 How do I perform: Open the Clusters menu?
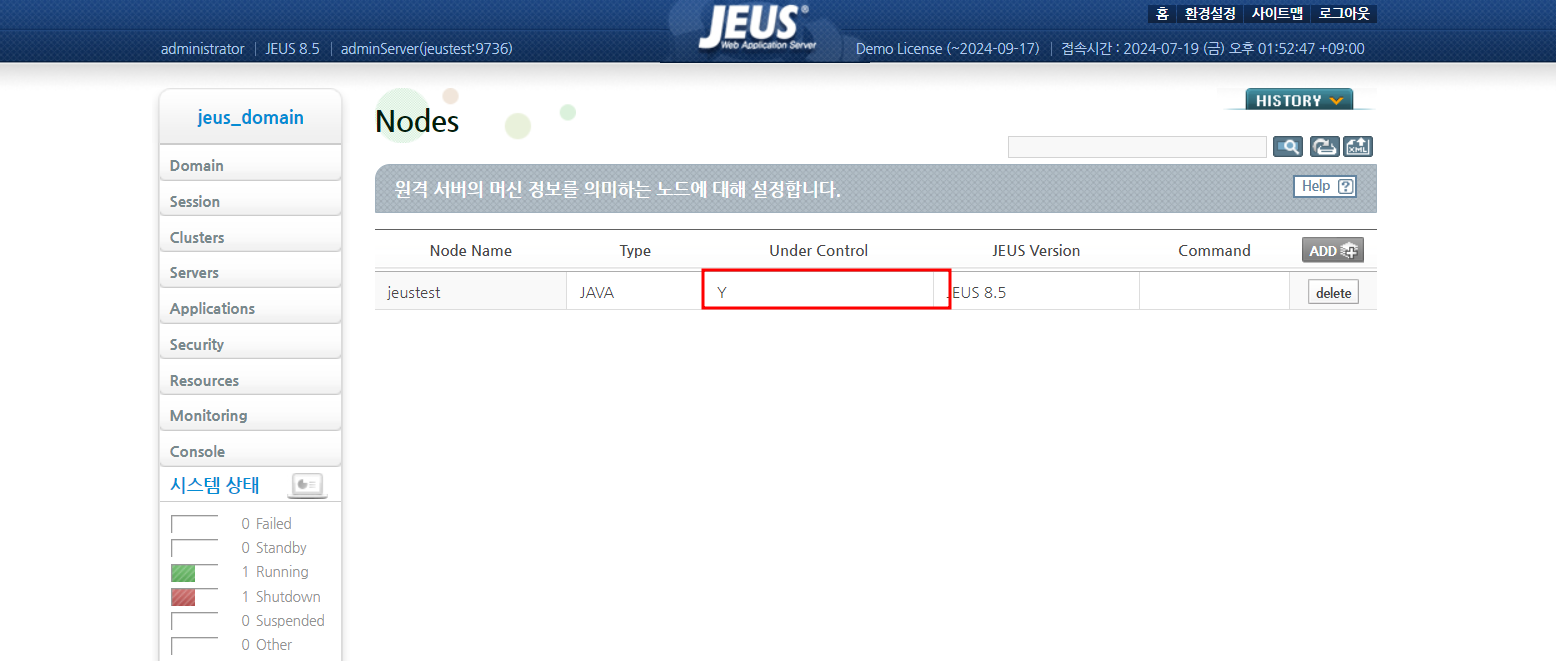[250, 237]
